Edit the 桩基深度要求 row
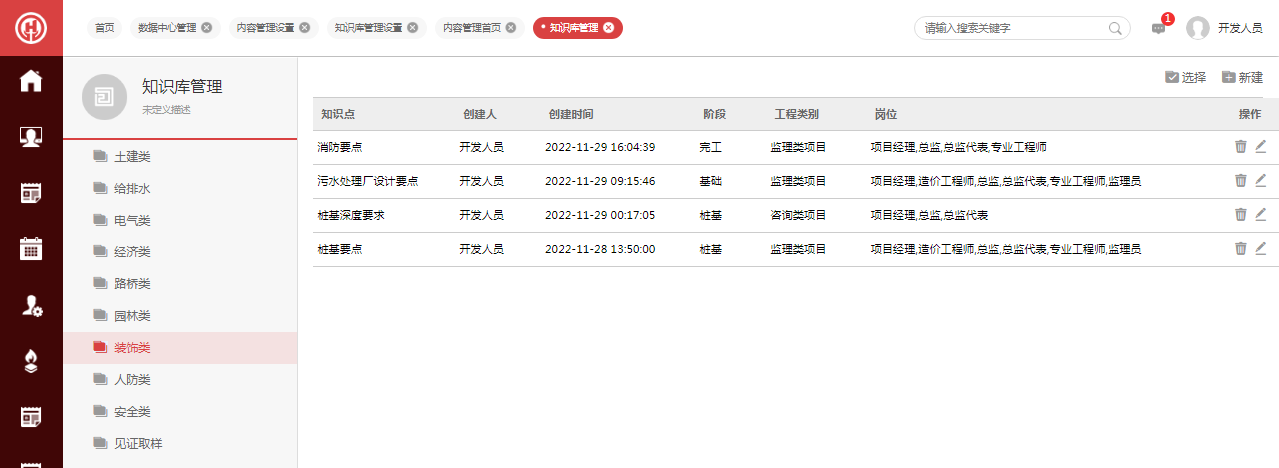This screenshot has width=1279, height=468. click(x=1261, y=215)
